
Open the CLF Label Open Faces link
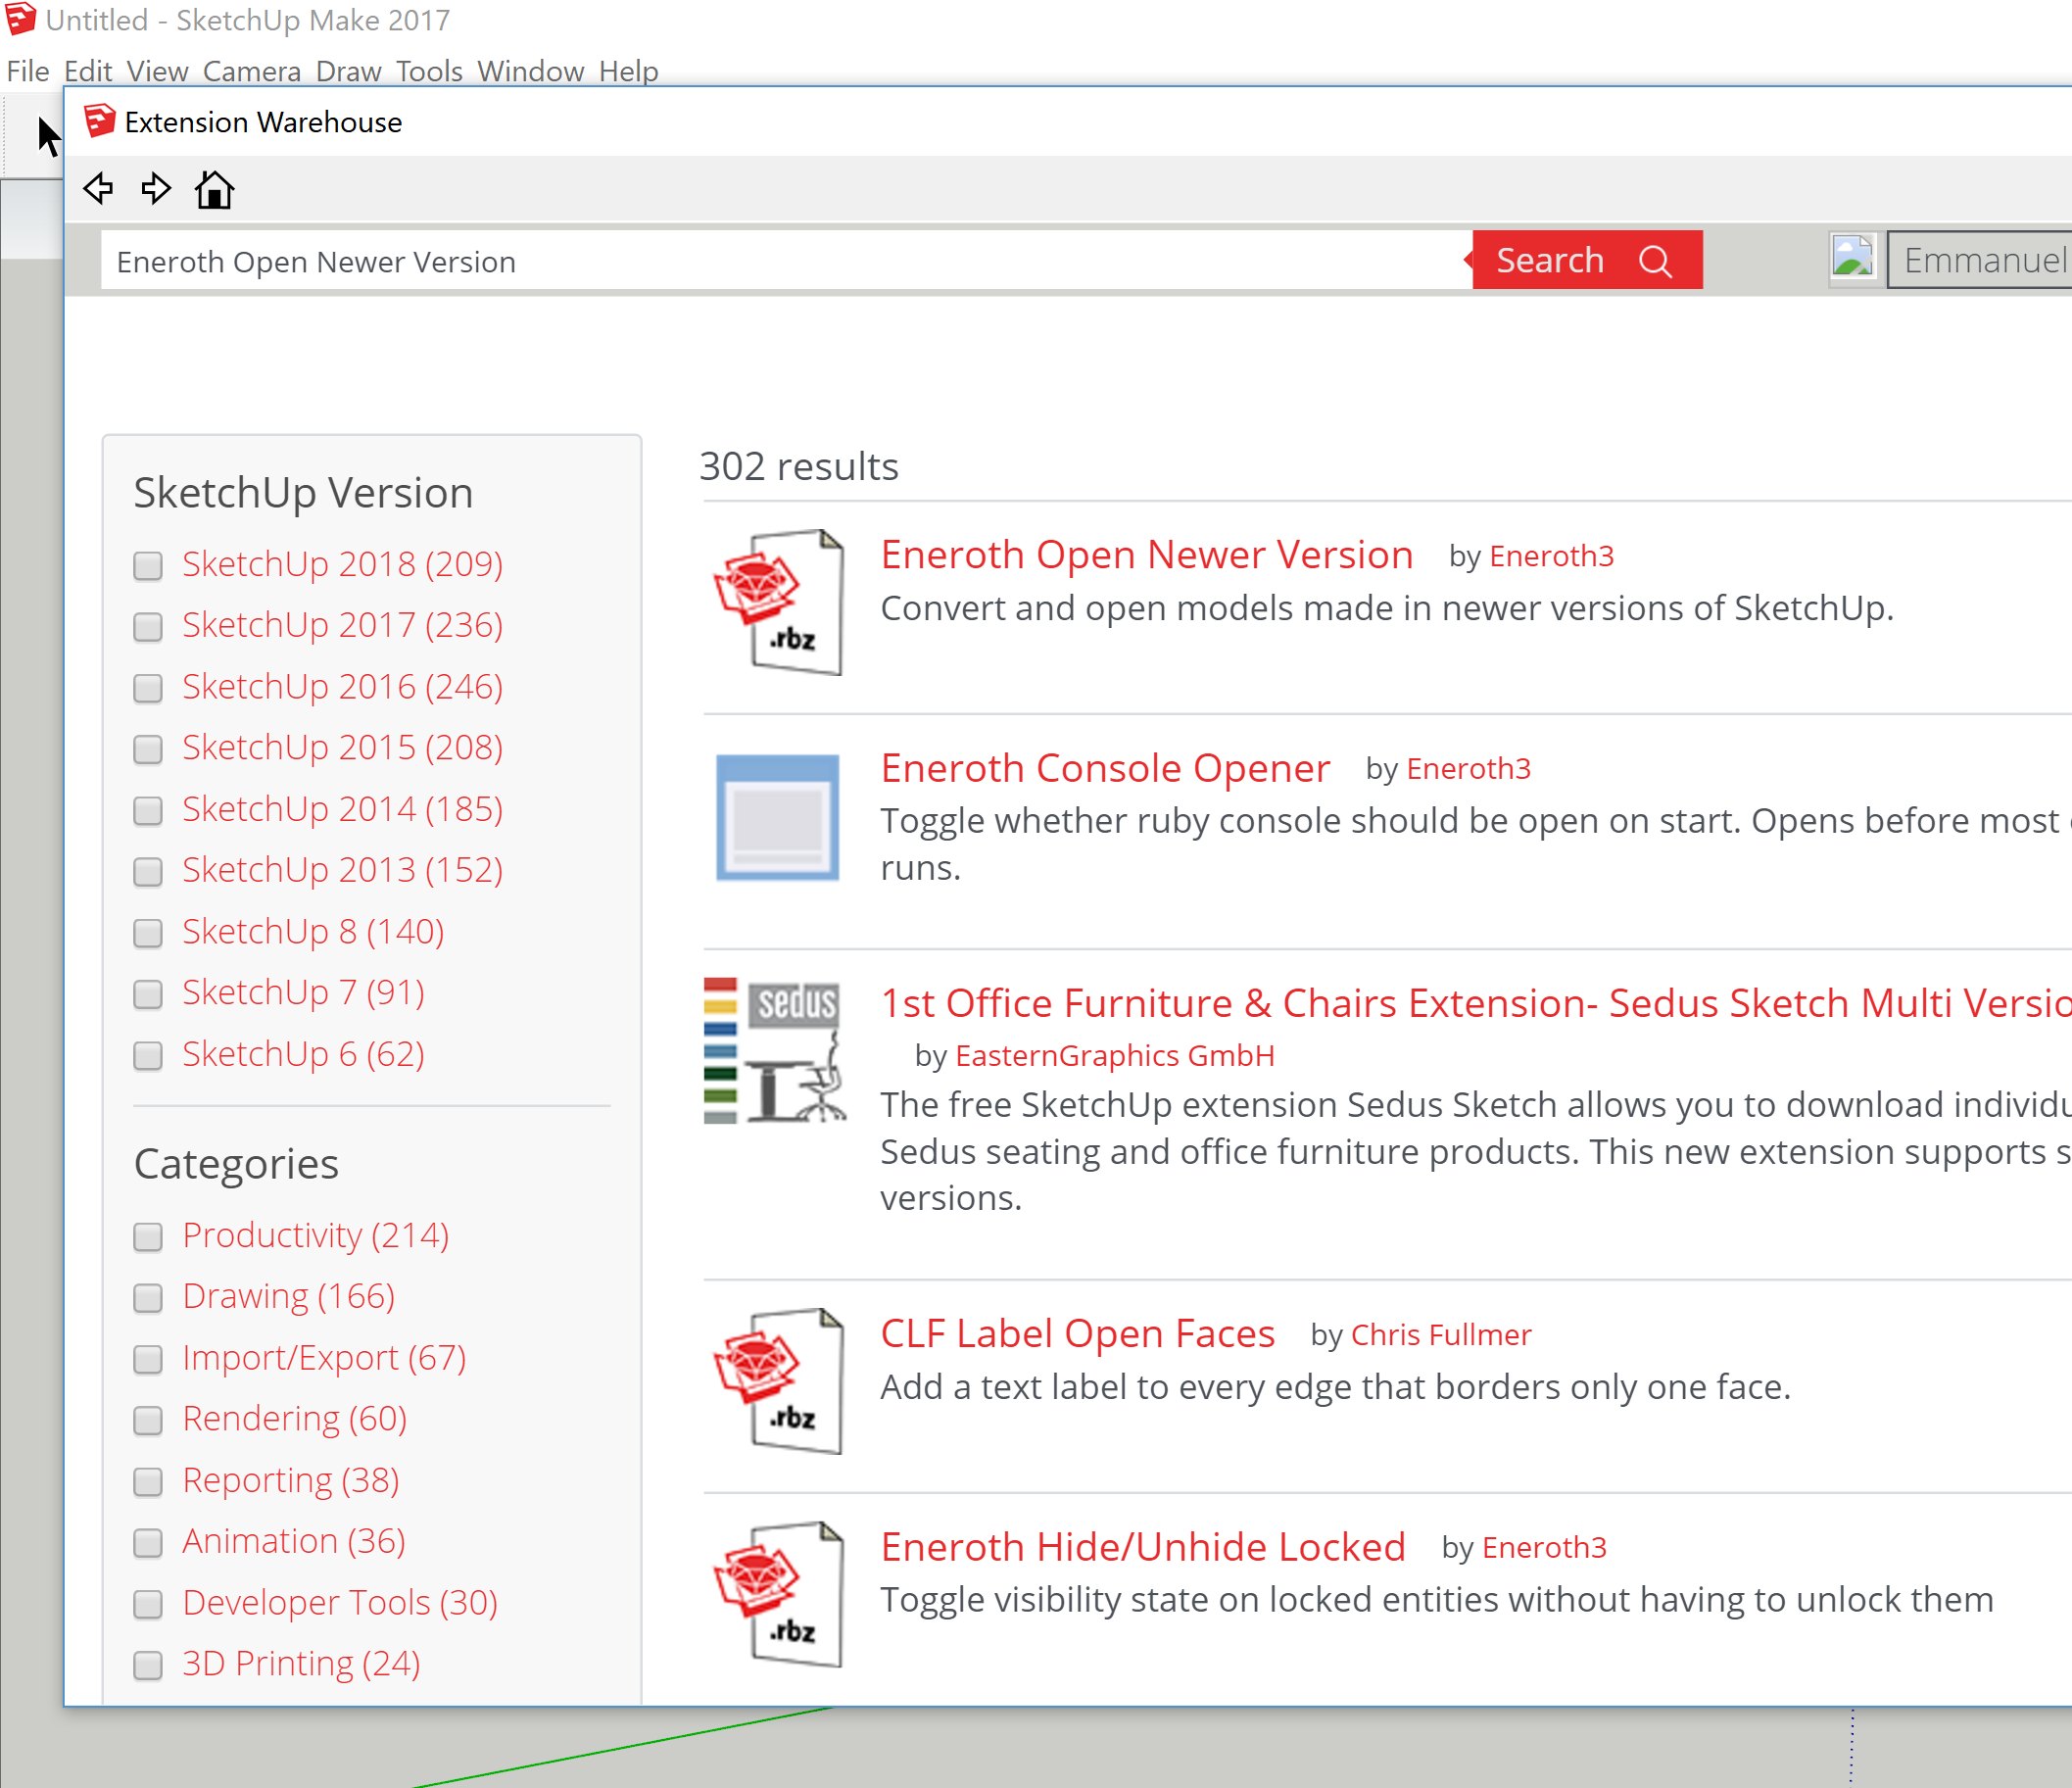(1077, 1333)
